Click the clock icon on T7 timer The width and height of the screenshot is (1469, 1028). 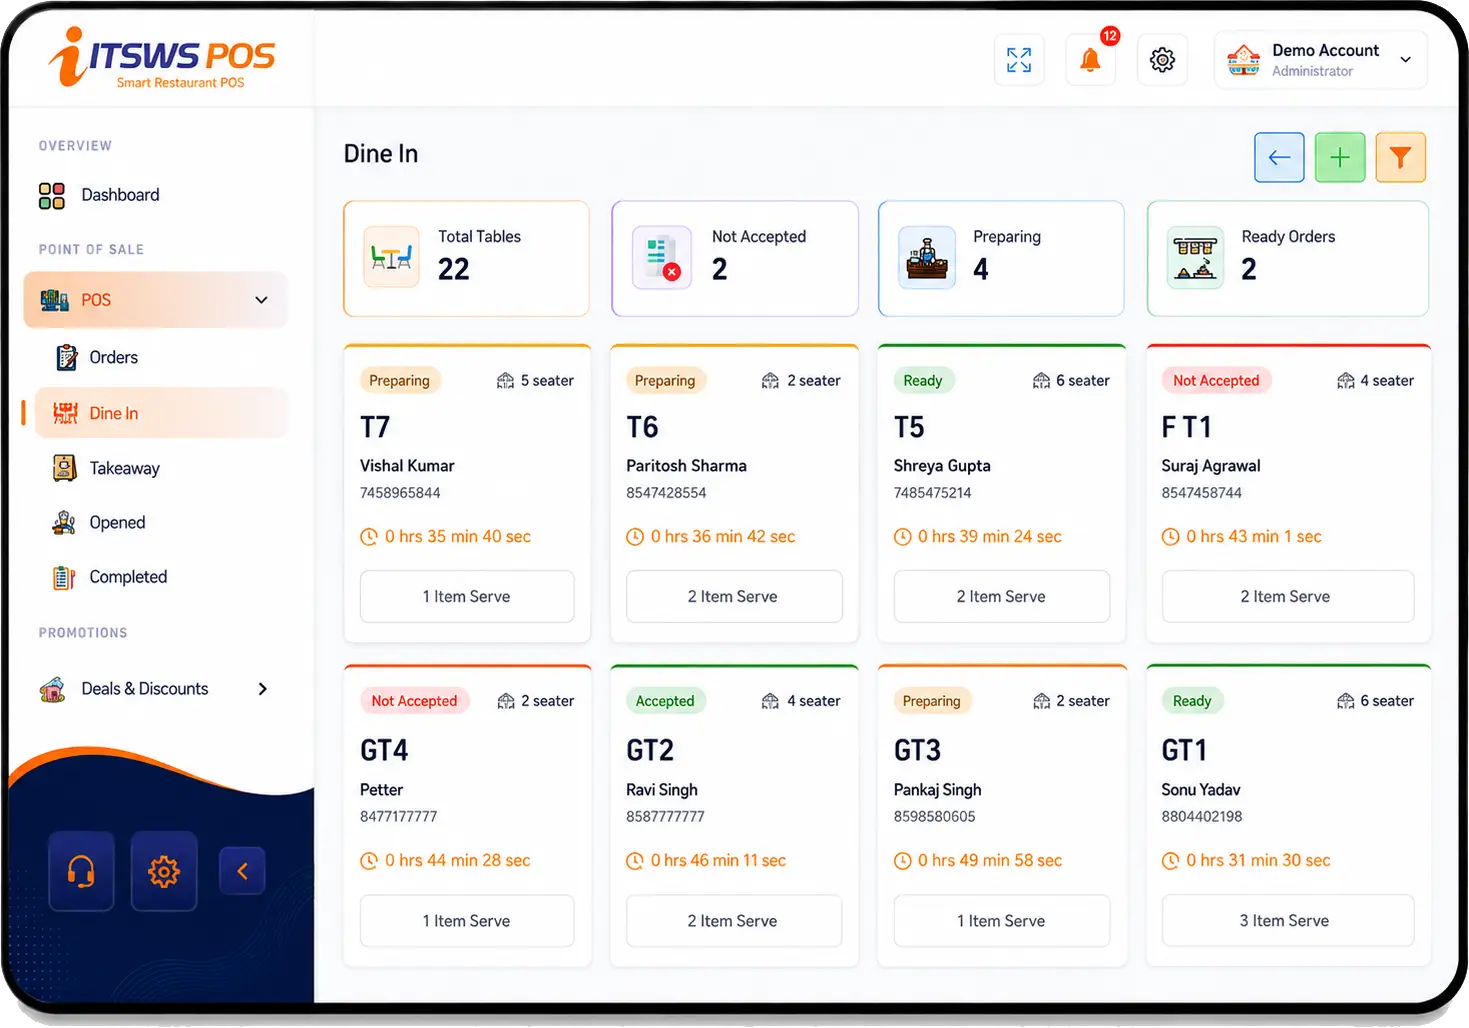point(368,537)
